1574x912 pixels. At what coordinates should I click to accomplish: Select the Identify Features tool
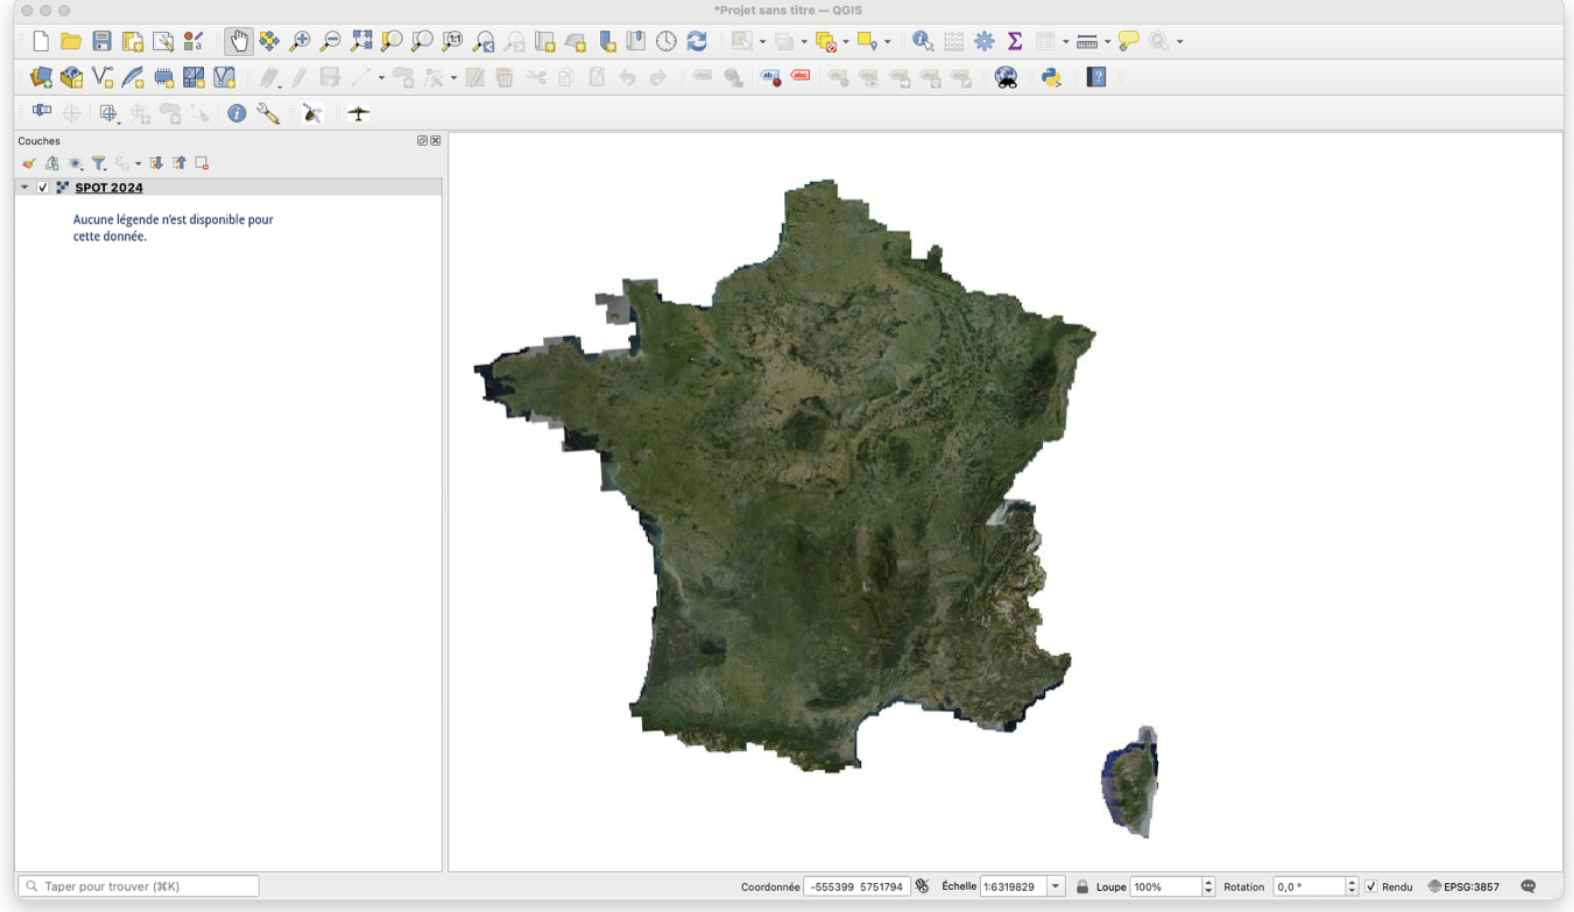tap(922, 41)
